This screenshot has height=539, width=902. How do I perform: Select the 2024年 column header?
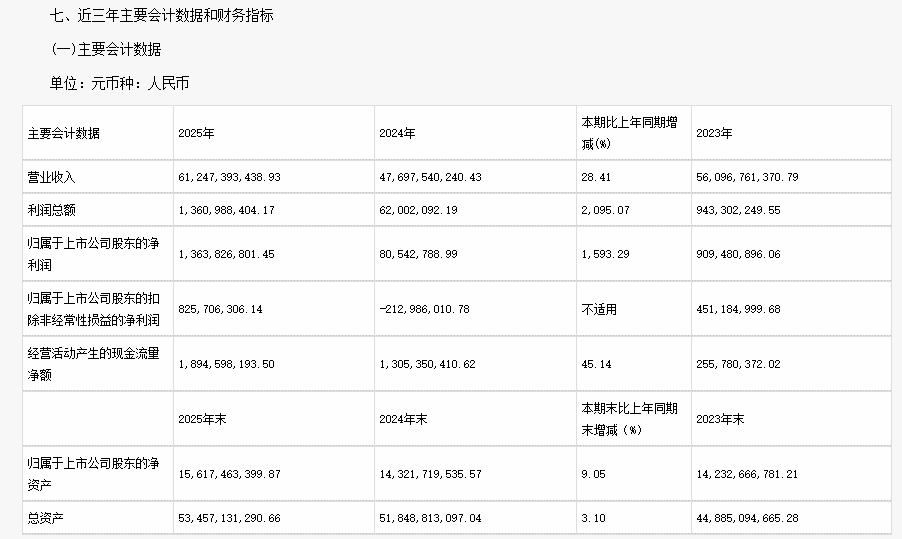tap(397, 133)
